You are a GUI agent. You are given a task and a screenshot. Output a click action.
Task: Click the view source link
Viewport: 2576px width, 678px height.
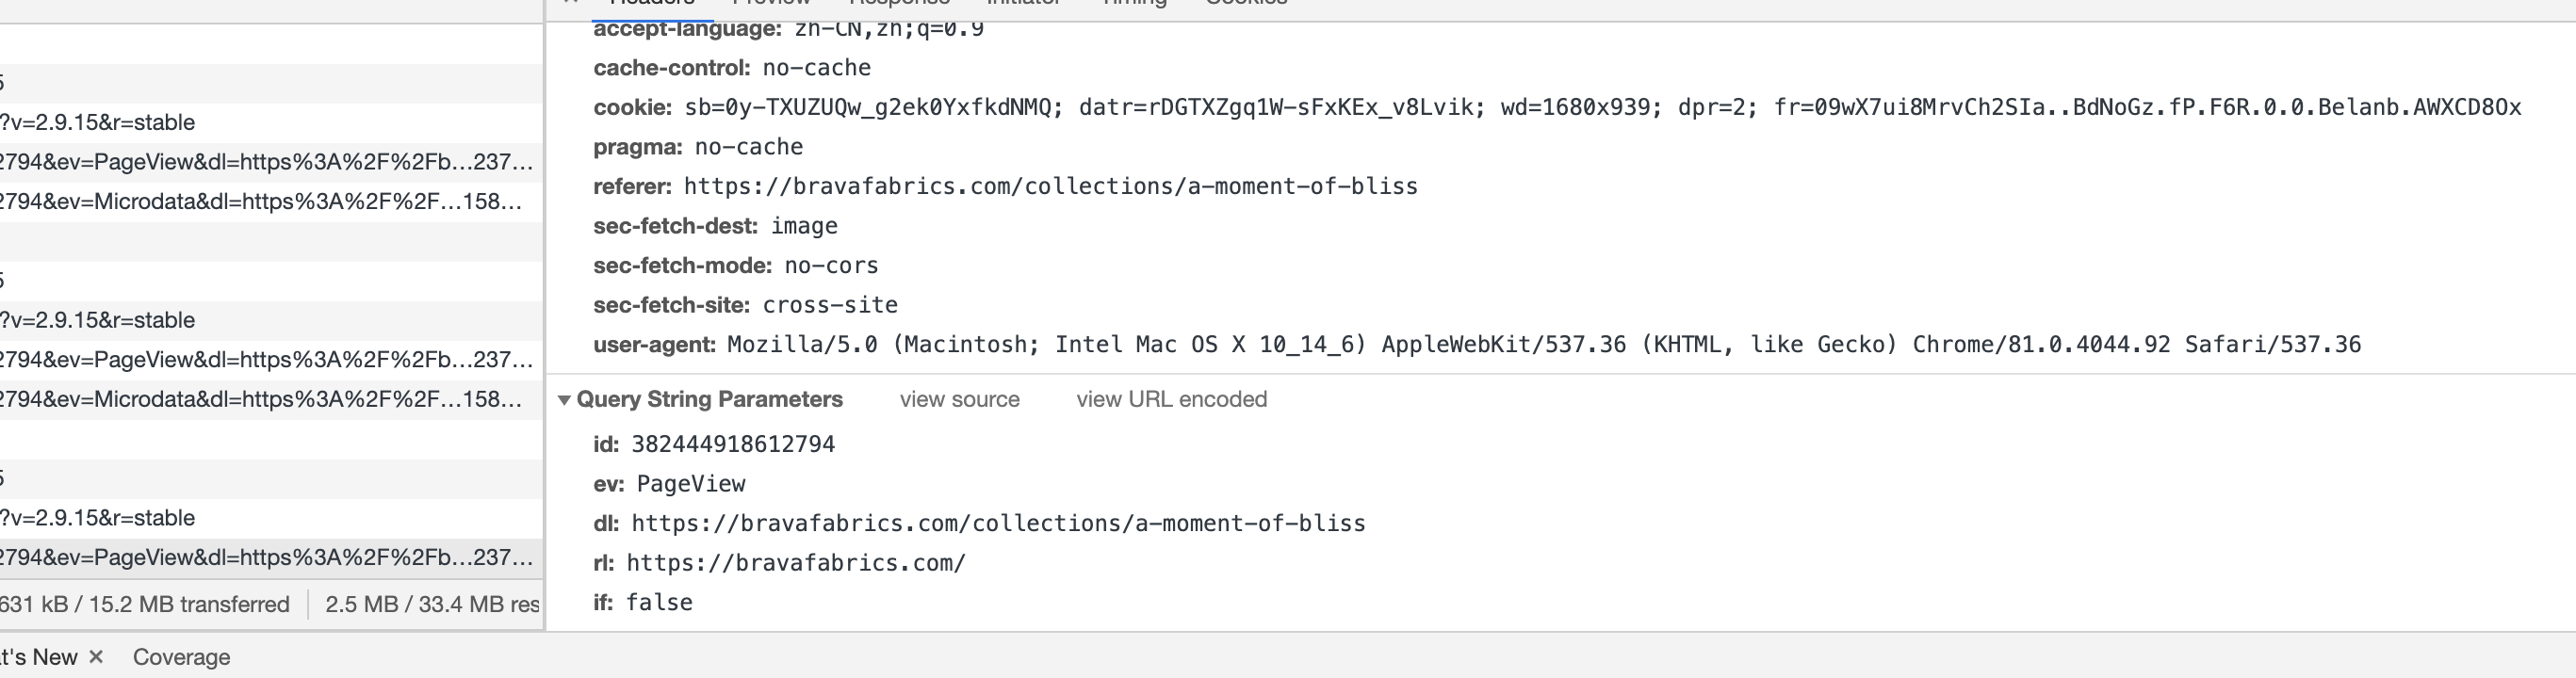click(959, 399)
